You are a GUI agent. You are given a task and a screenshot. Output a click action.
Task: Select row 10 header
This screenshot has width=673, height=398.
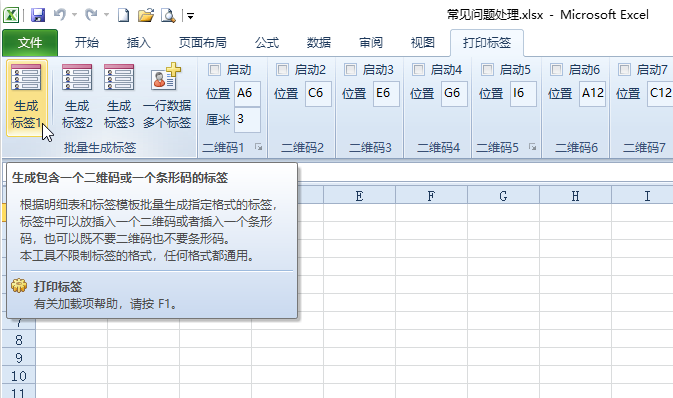tap(19, 376)
